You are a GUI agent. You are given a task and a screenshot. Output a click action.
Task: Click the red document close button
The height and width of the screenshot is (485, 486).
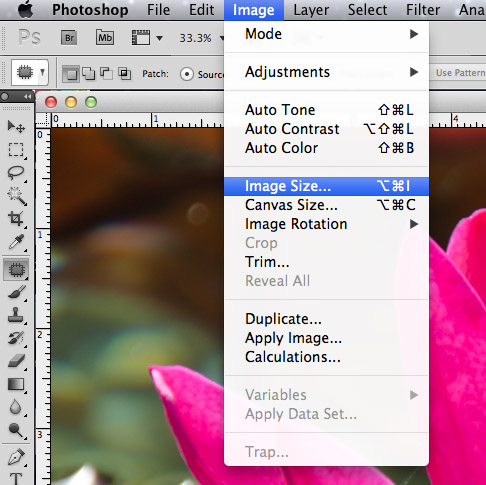click(x=51, y=102)
